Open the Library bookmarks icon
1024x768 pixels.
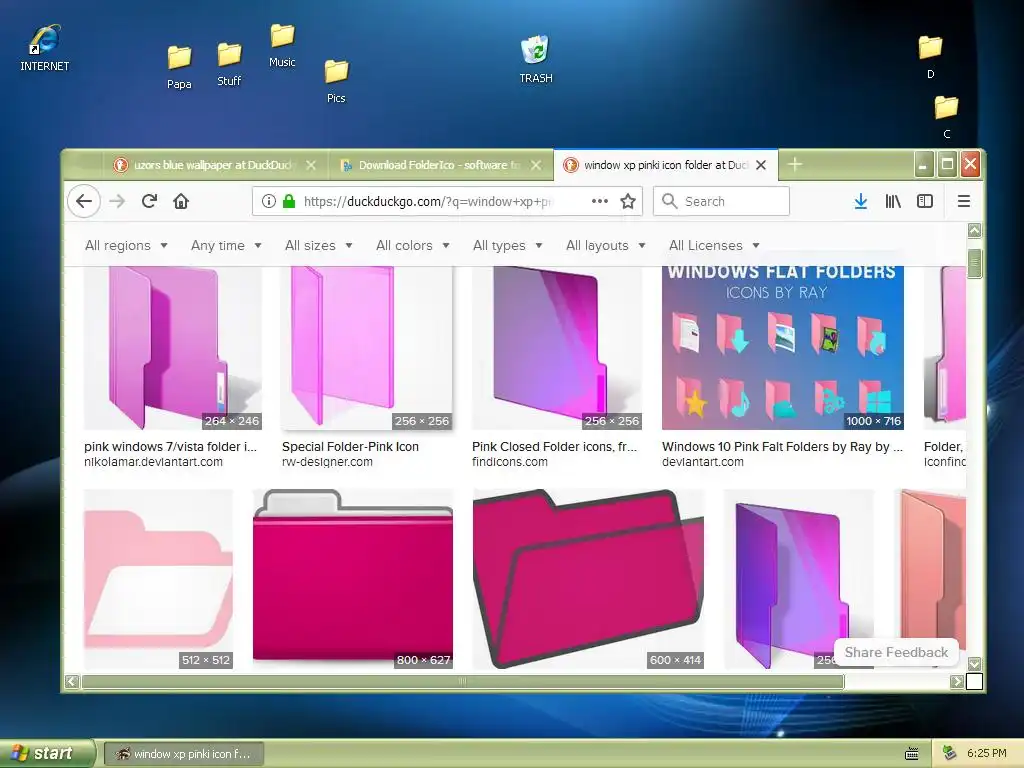coord(893,201)
